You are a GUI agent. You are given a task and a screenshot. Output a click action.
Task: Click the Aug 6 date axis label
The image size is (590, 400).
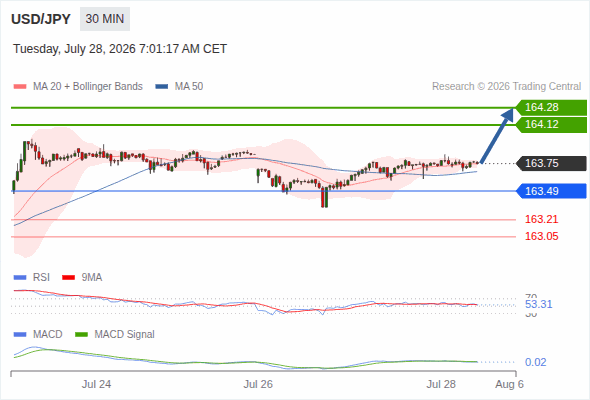coord(509,384)
